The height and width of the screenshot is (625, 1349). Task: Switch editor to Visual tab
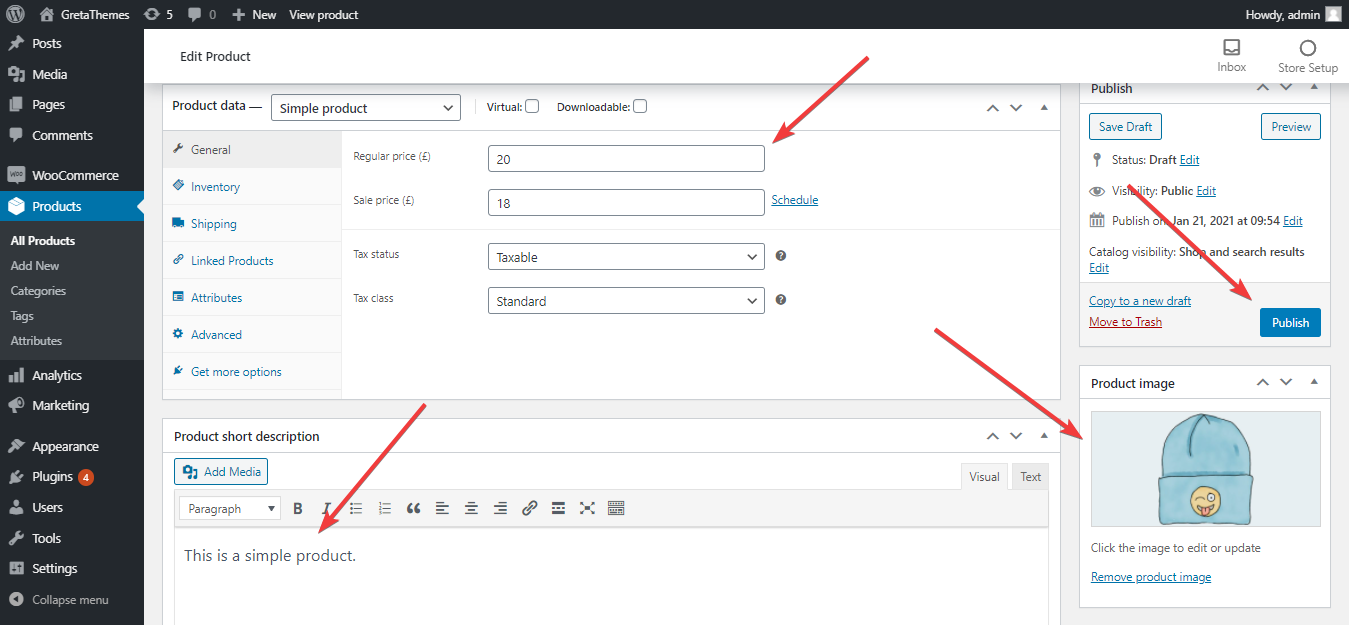984,477
